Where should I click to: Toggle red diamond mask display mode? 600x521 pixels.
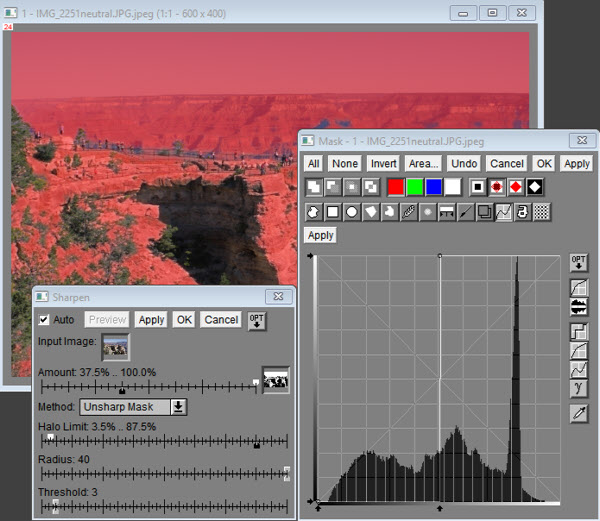pyautogui.click(x=516, y=187)
